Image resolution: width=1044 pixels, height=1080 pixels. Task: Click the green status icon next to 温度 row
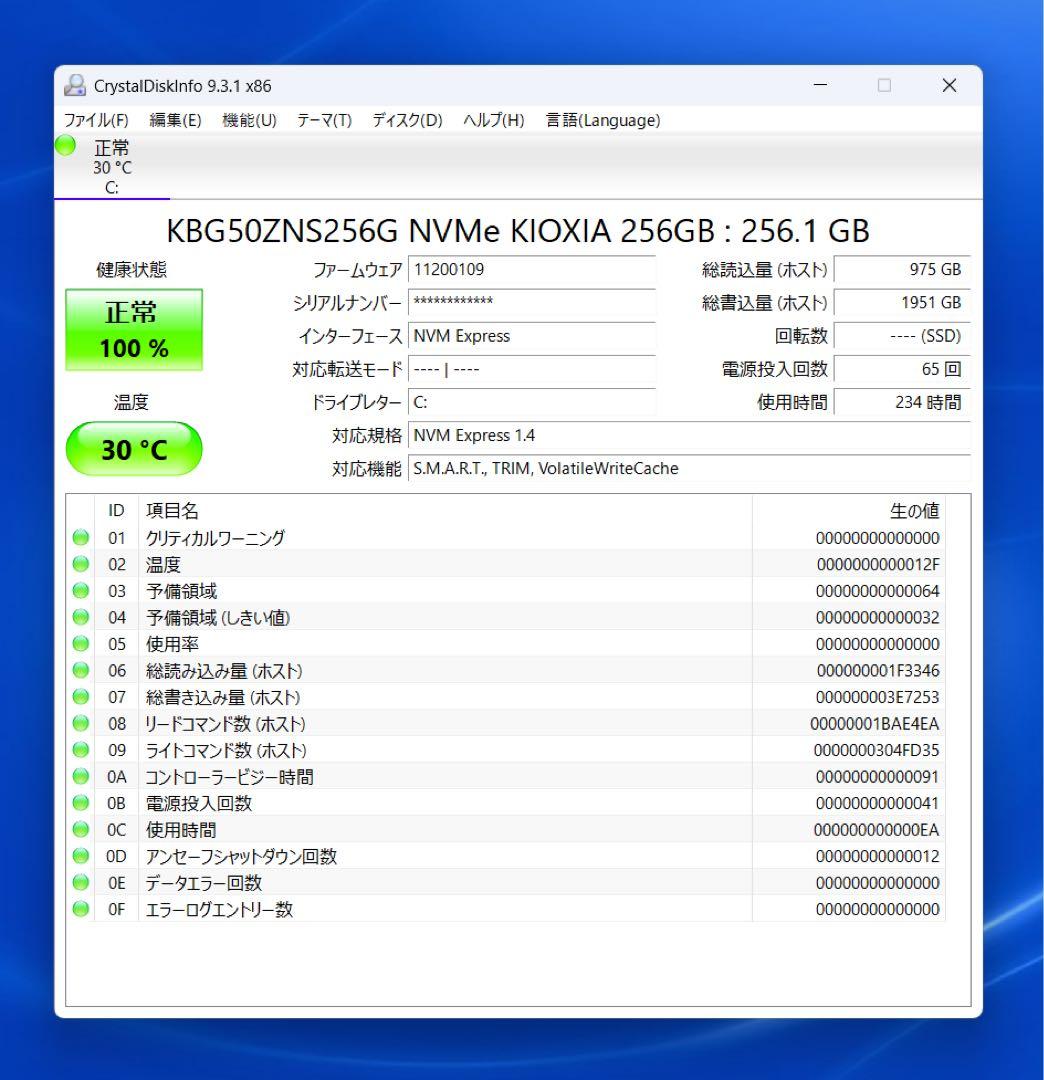pyautogui.click(x=80, y=564)
